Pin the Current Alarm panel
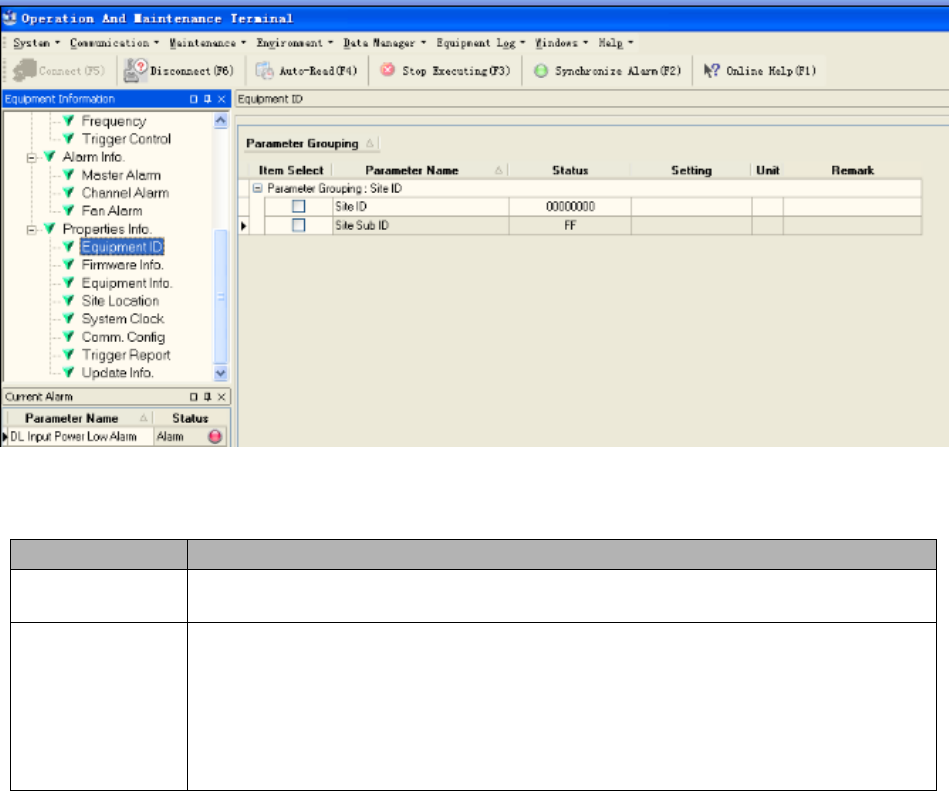 pyautogui.click(x=208, y=396)
